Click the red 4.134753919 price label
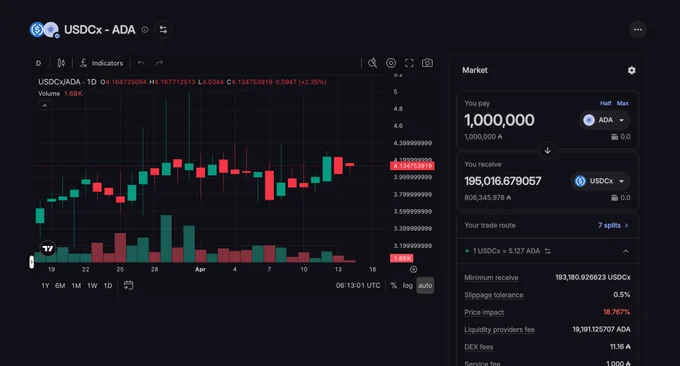This screenshot has width=680, height=366. pos(412,166)
